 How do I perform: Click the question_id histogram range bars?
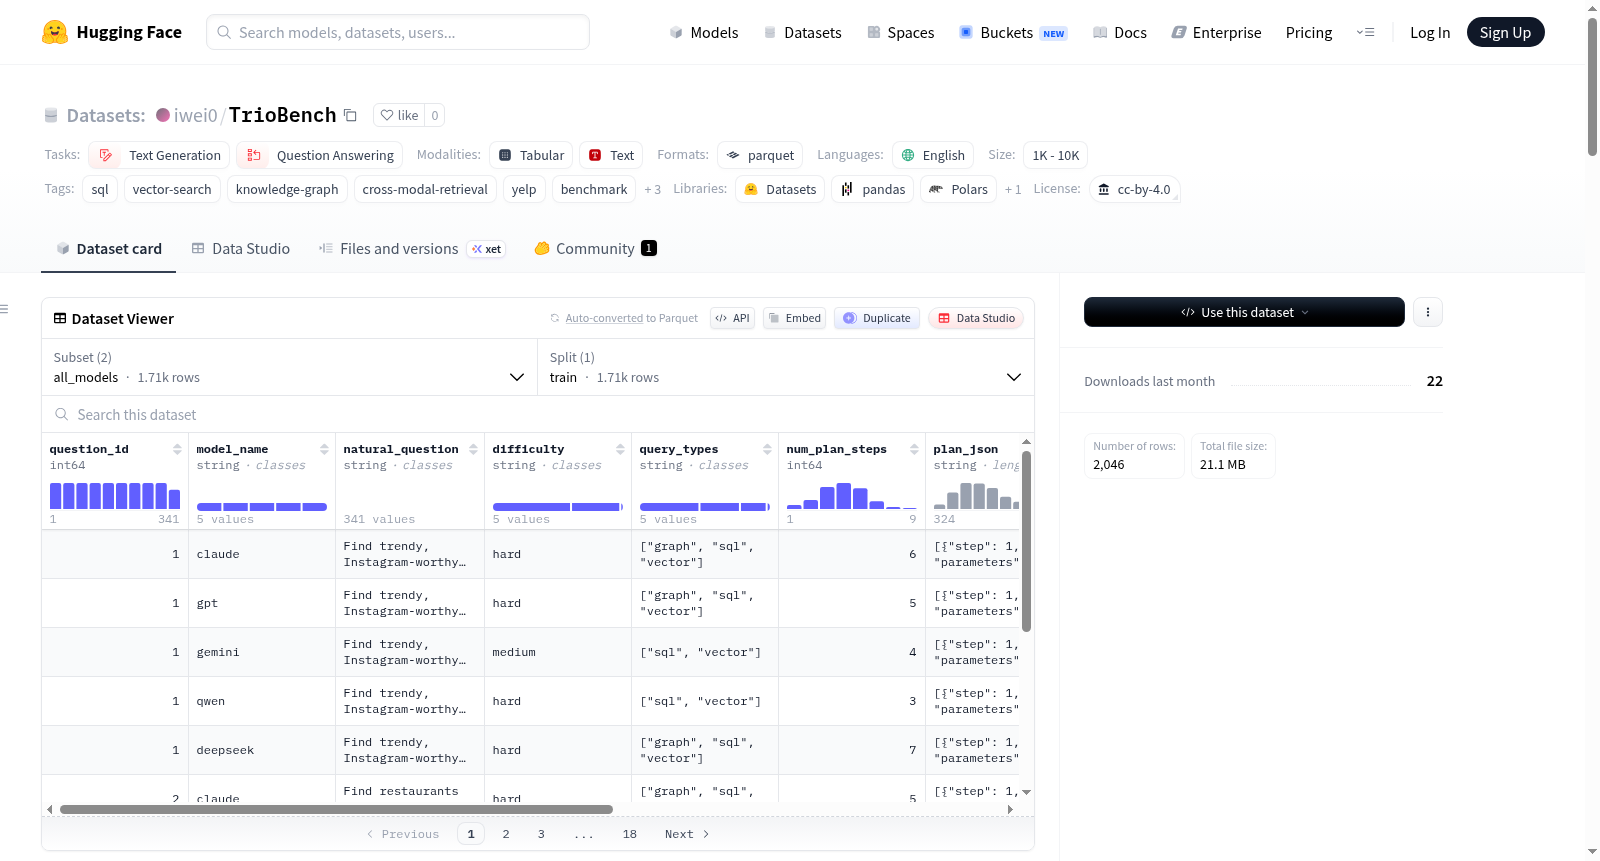click(x=115, y=495)
